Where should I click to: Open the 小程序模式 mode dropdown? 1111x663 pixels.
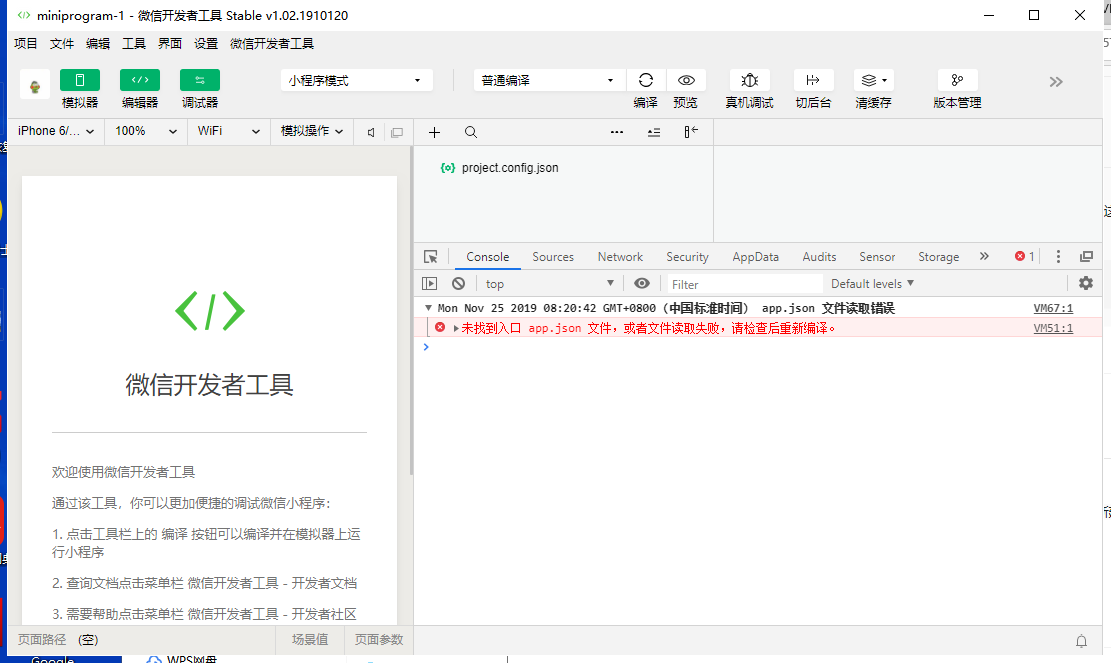point(356,80)
